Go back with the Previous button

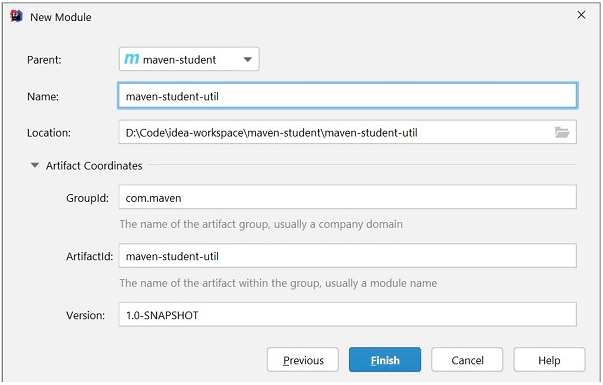click(303, 360)
